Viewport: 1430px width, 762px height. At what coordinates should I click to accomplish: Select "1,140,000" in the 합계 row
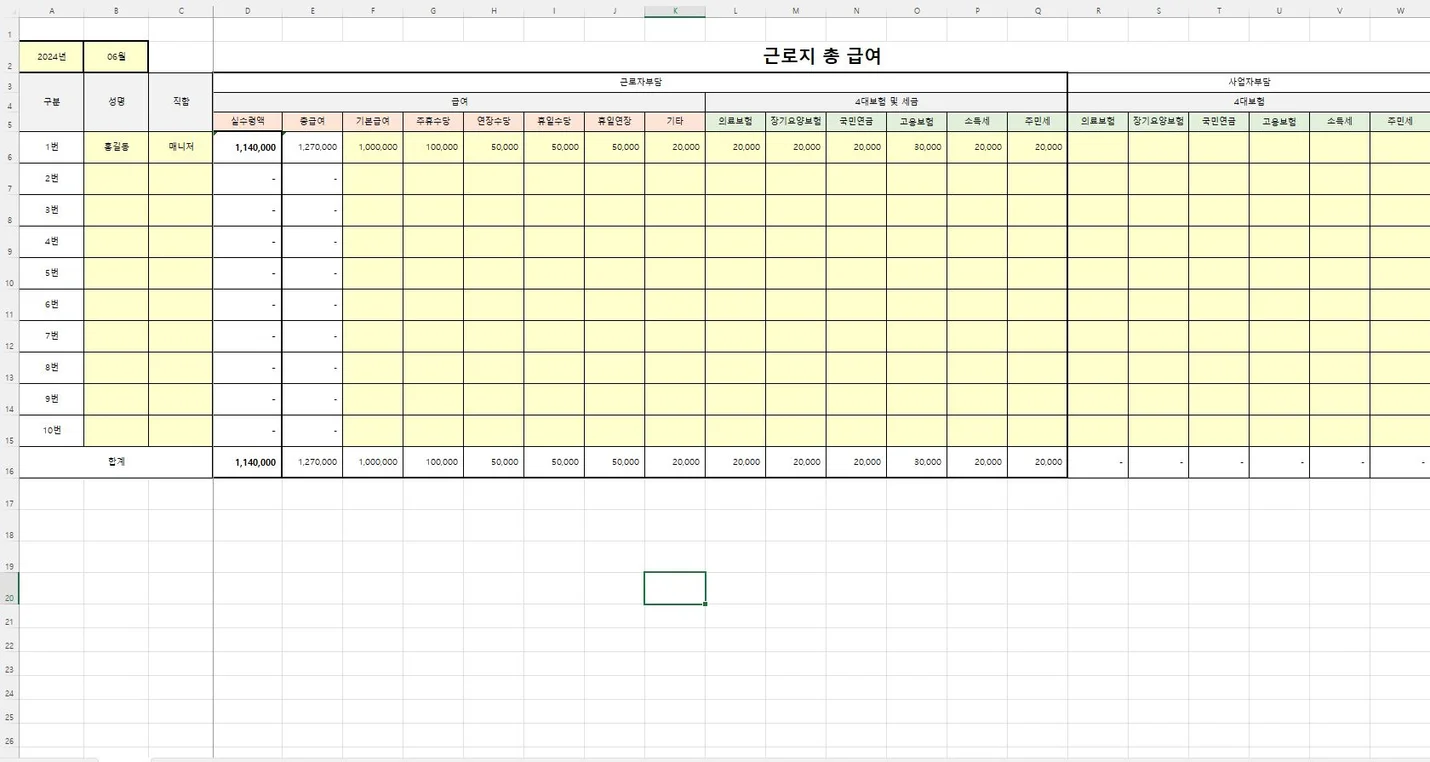coord(247,462)
